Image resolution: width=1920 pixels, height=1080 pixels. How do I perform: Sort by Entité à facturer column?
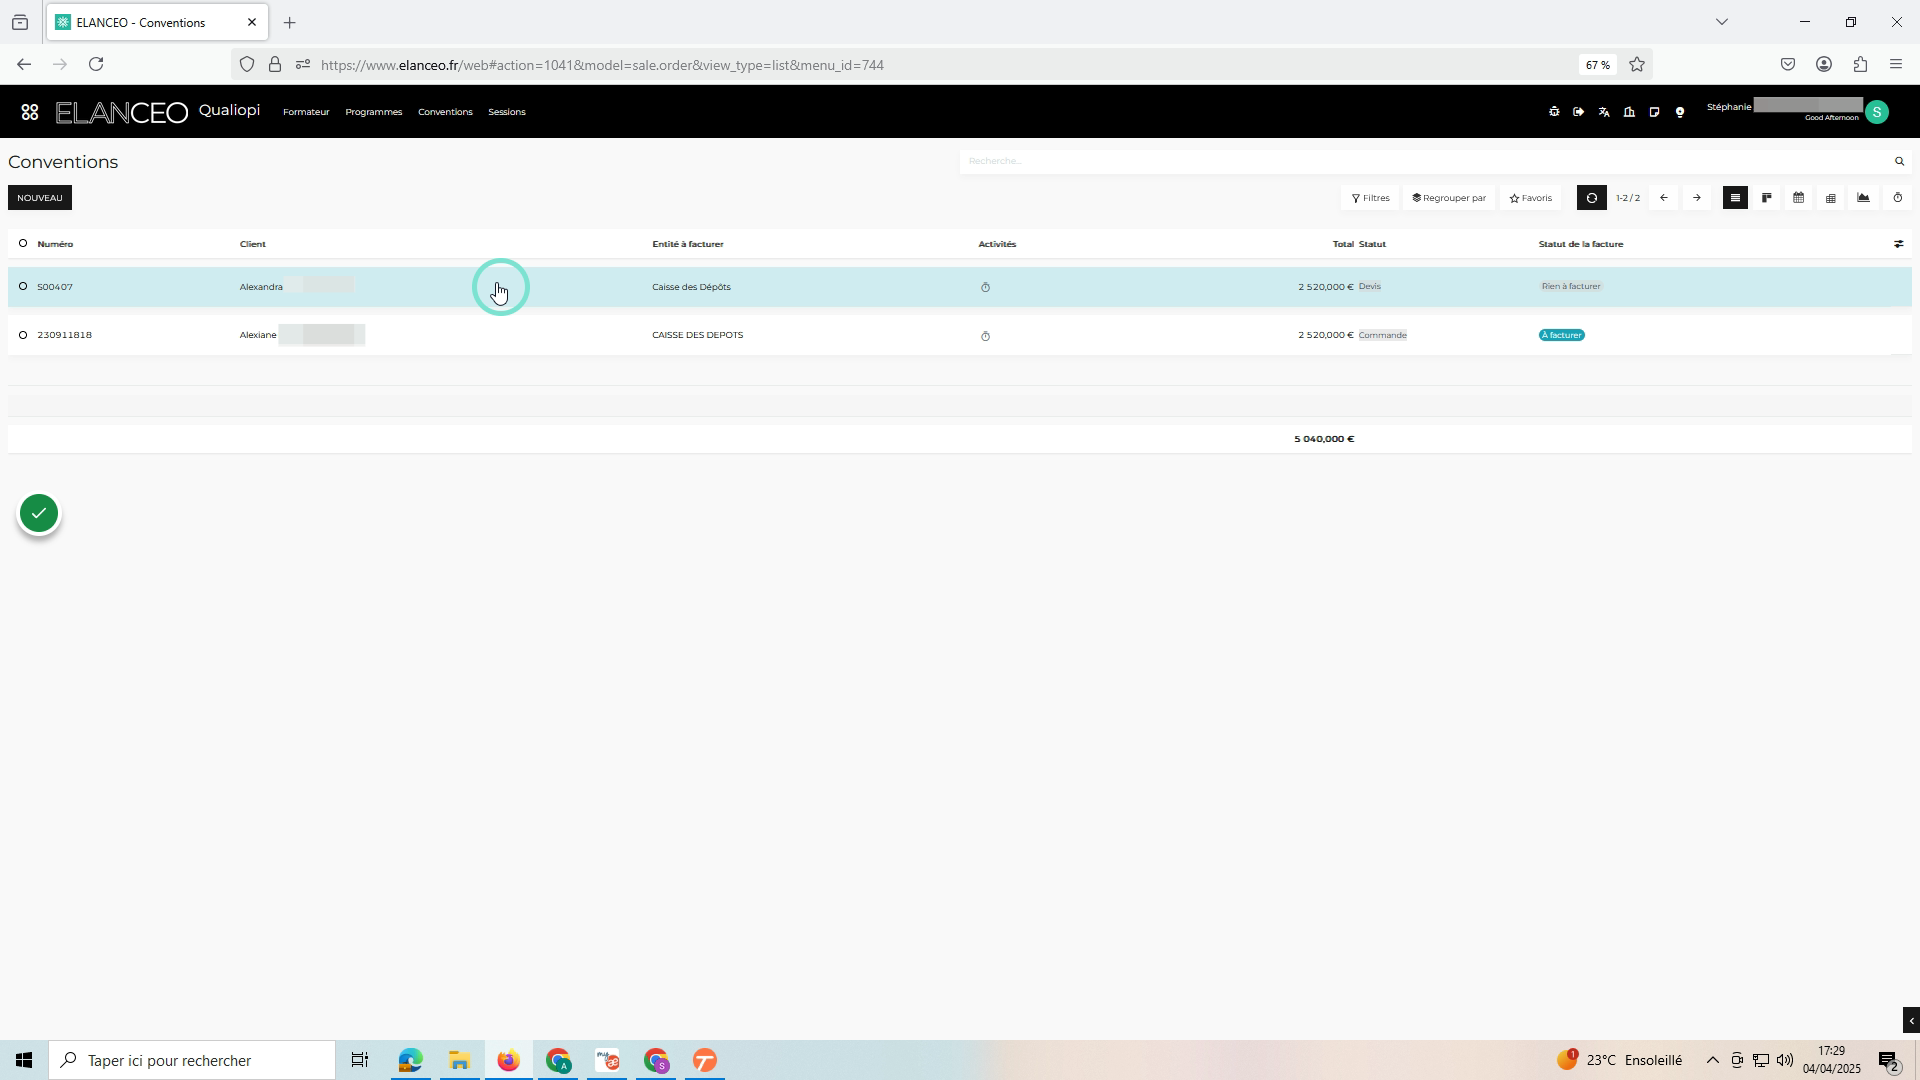(x=688, y=244)
